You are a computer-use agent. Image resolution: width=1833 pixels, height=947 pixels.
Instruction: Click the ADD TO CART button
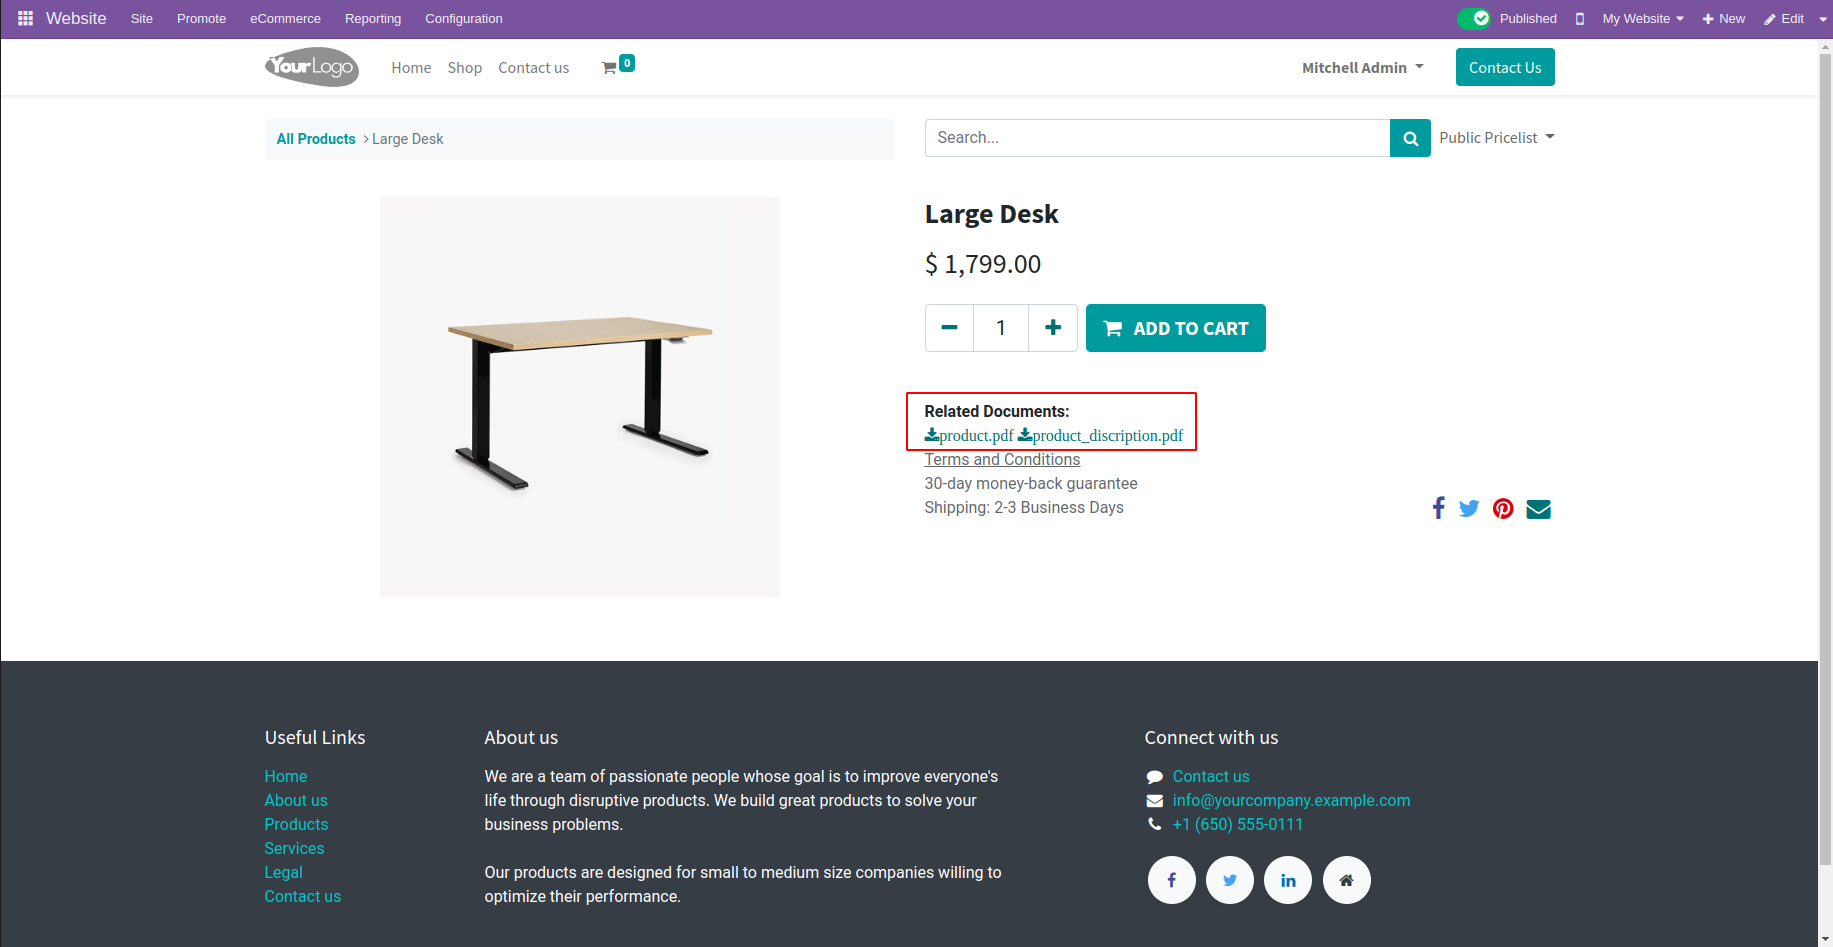point(1175,328)
